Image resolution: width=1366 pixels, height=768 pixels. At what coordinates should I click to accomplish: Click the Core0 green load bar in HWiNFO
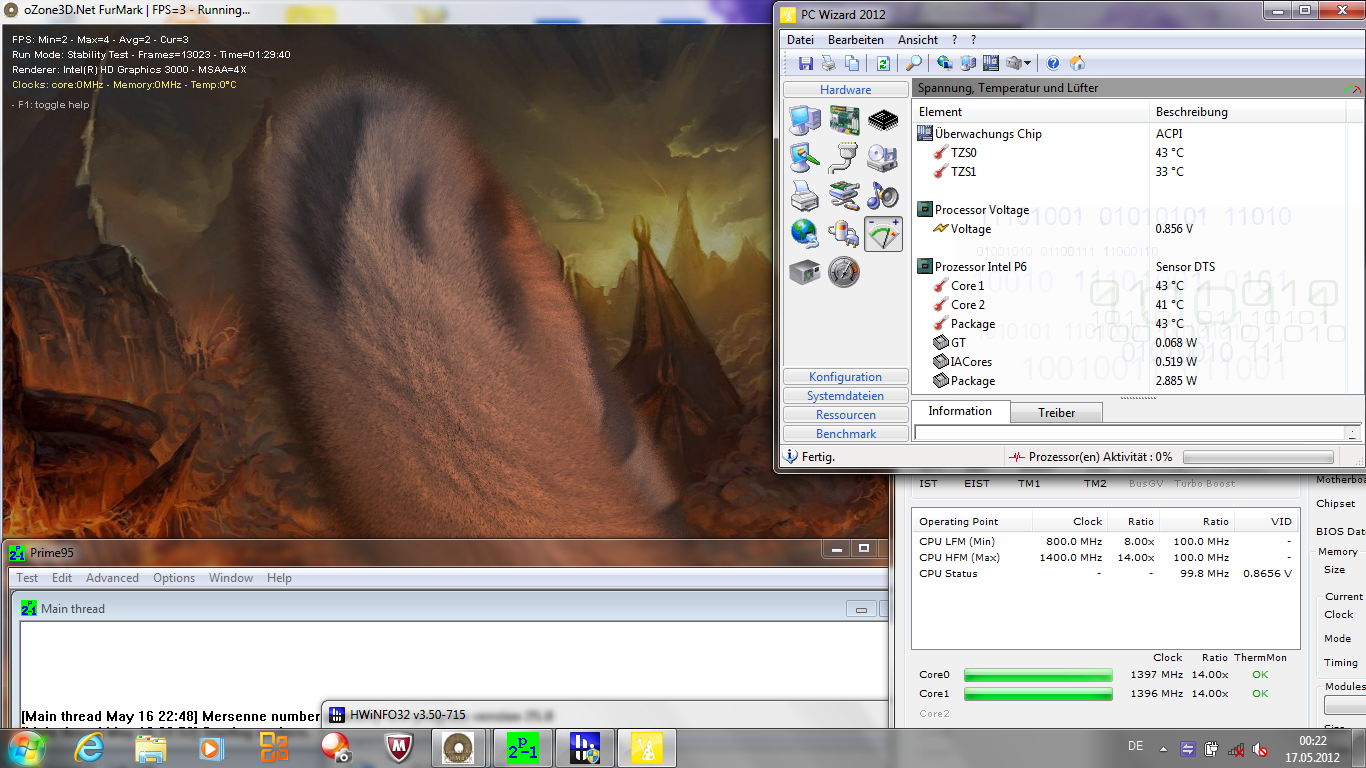(1037, 675)
